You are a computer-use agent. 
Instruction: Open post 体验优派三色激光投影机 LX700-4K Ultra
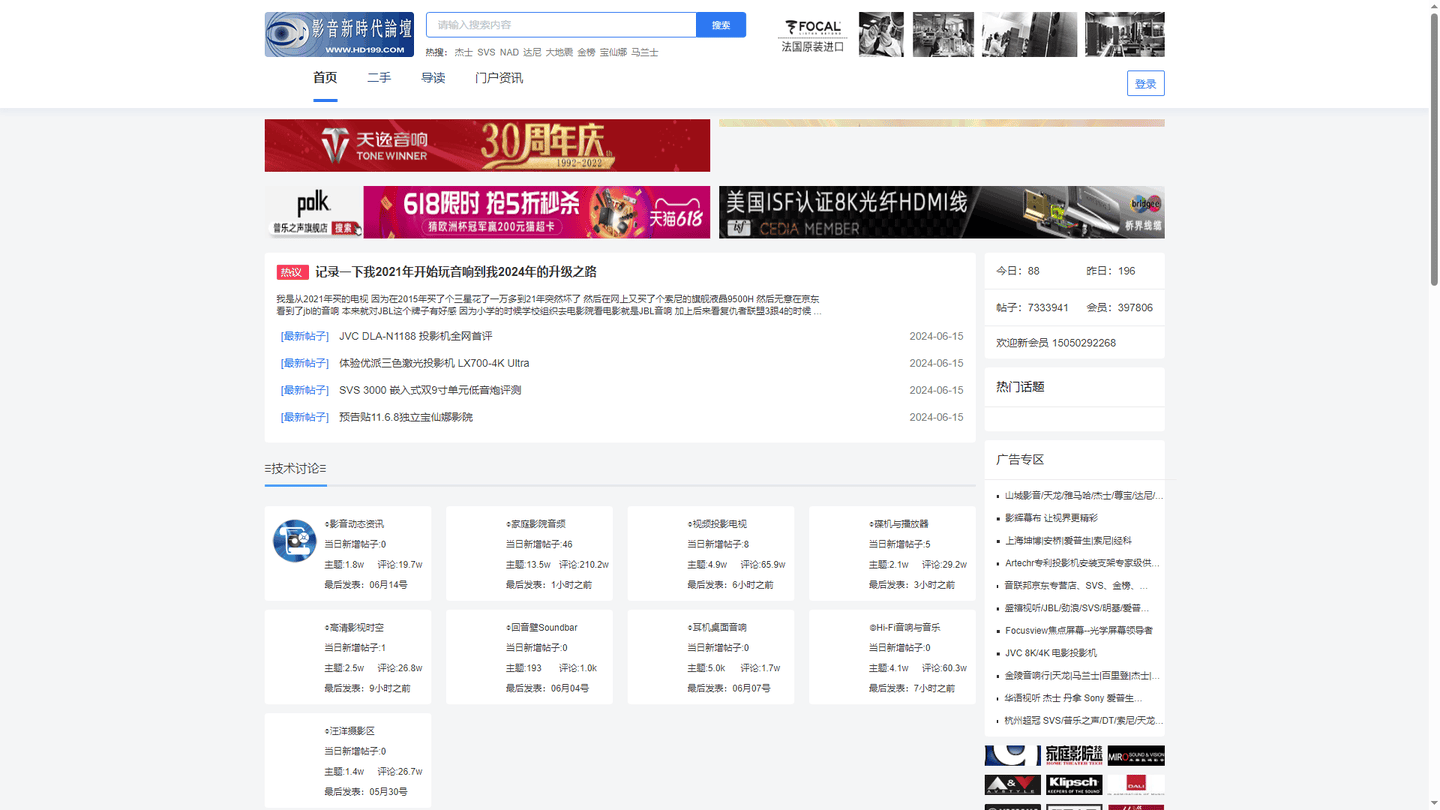tap(434, 363)
